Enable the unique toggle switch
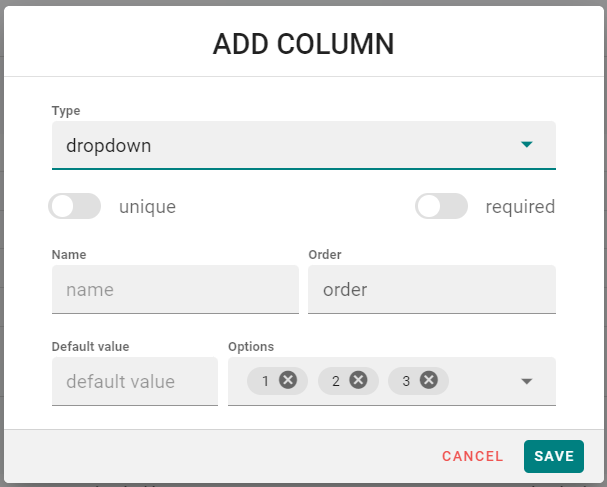The width and height of the screenshot is (607, 487). 75,207
